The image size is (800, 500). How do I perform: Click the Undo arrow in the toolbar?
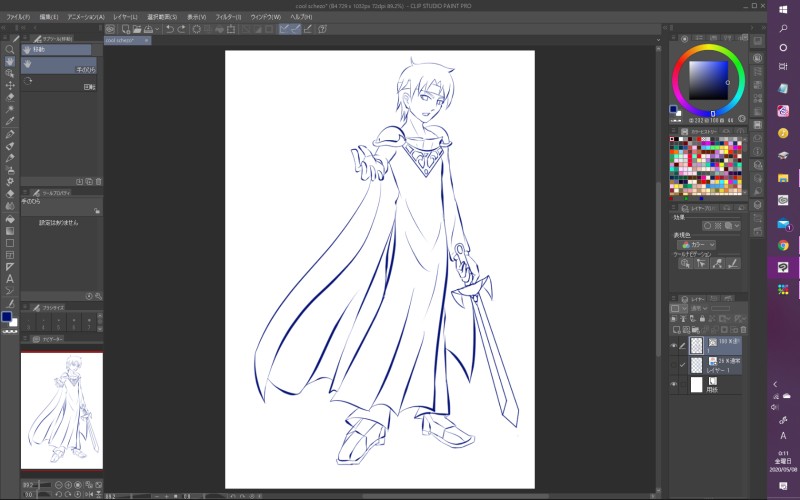[170, 29]
